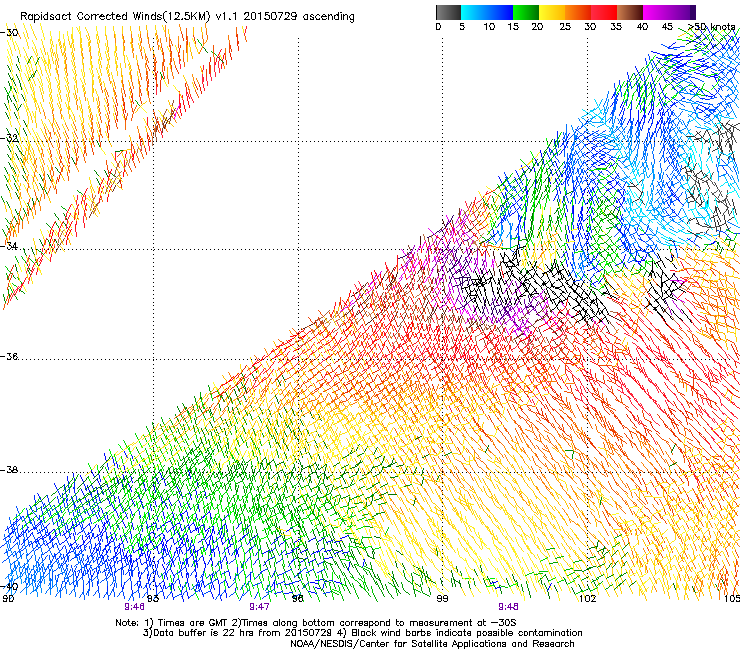This screenshot has height=650, width=740.
Task: Click the '-34' latitude label
Action: 9,246
